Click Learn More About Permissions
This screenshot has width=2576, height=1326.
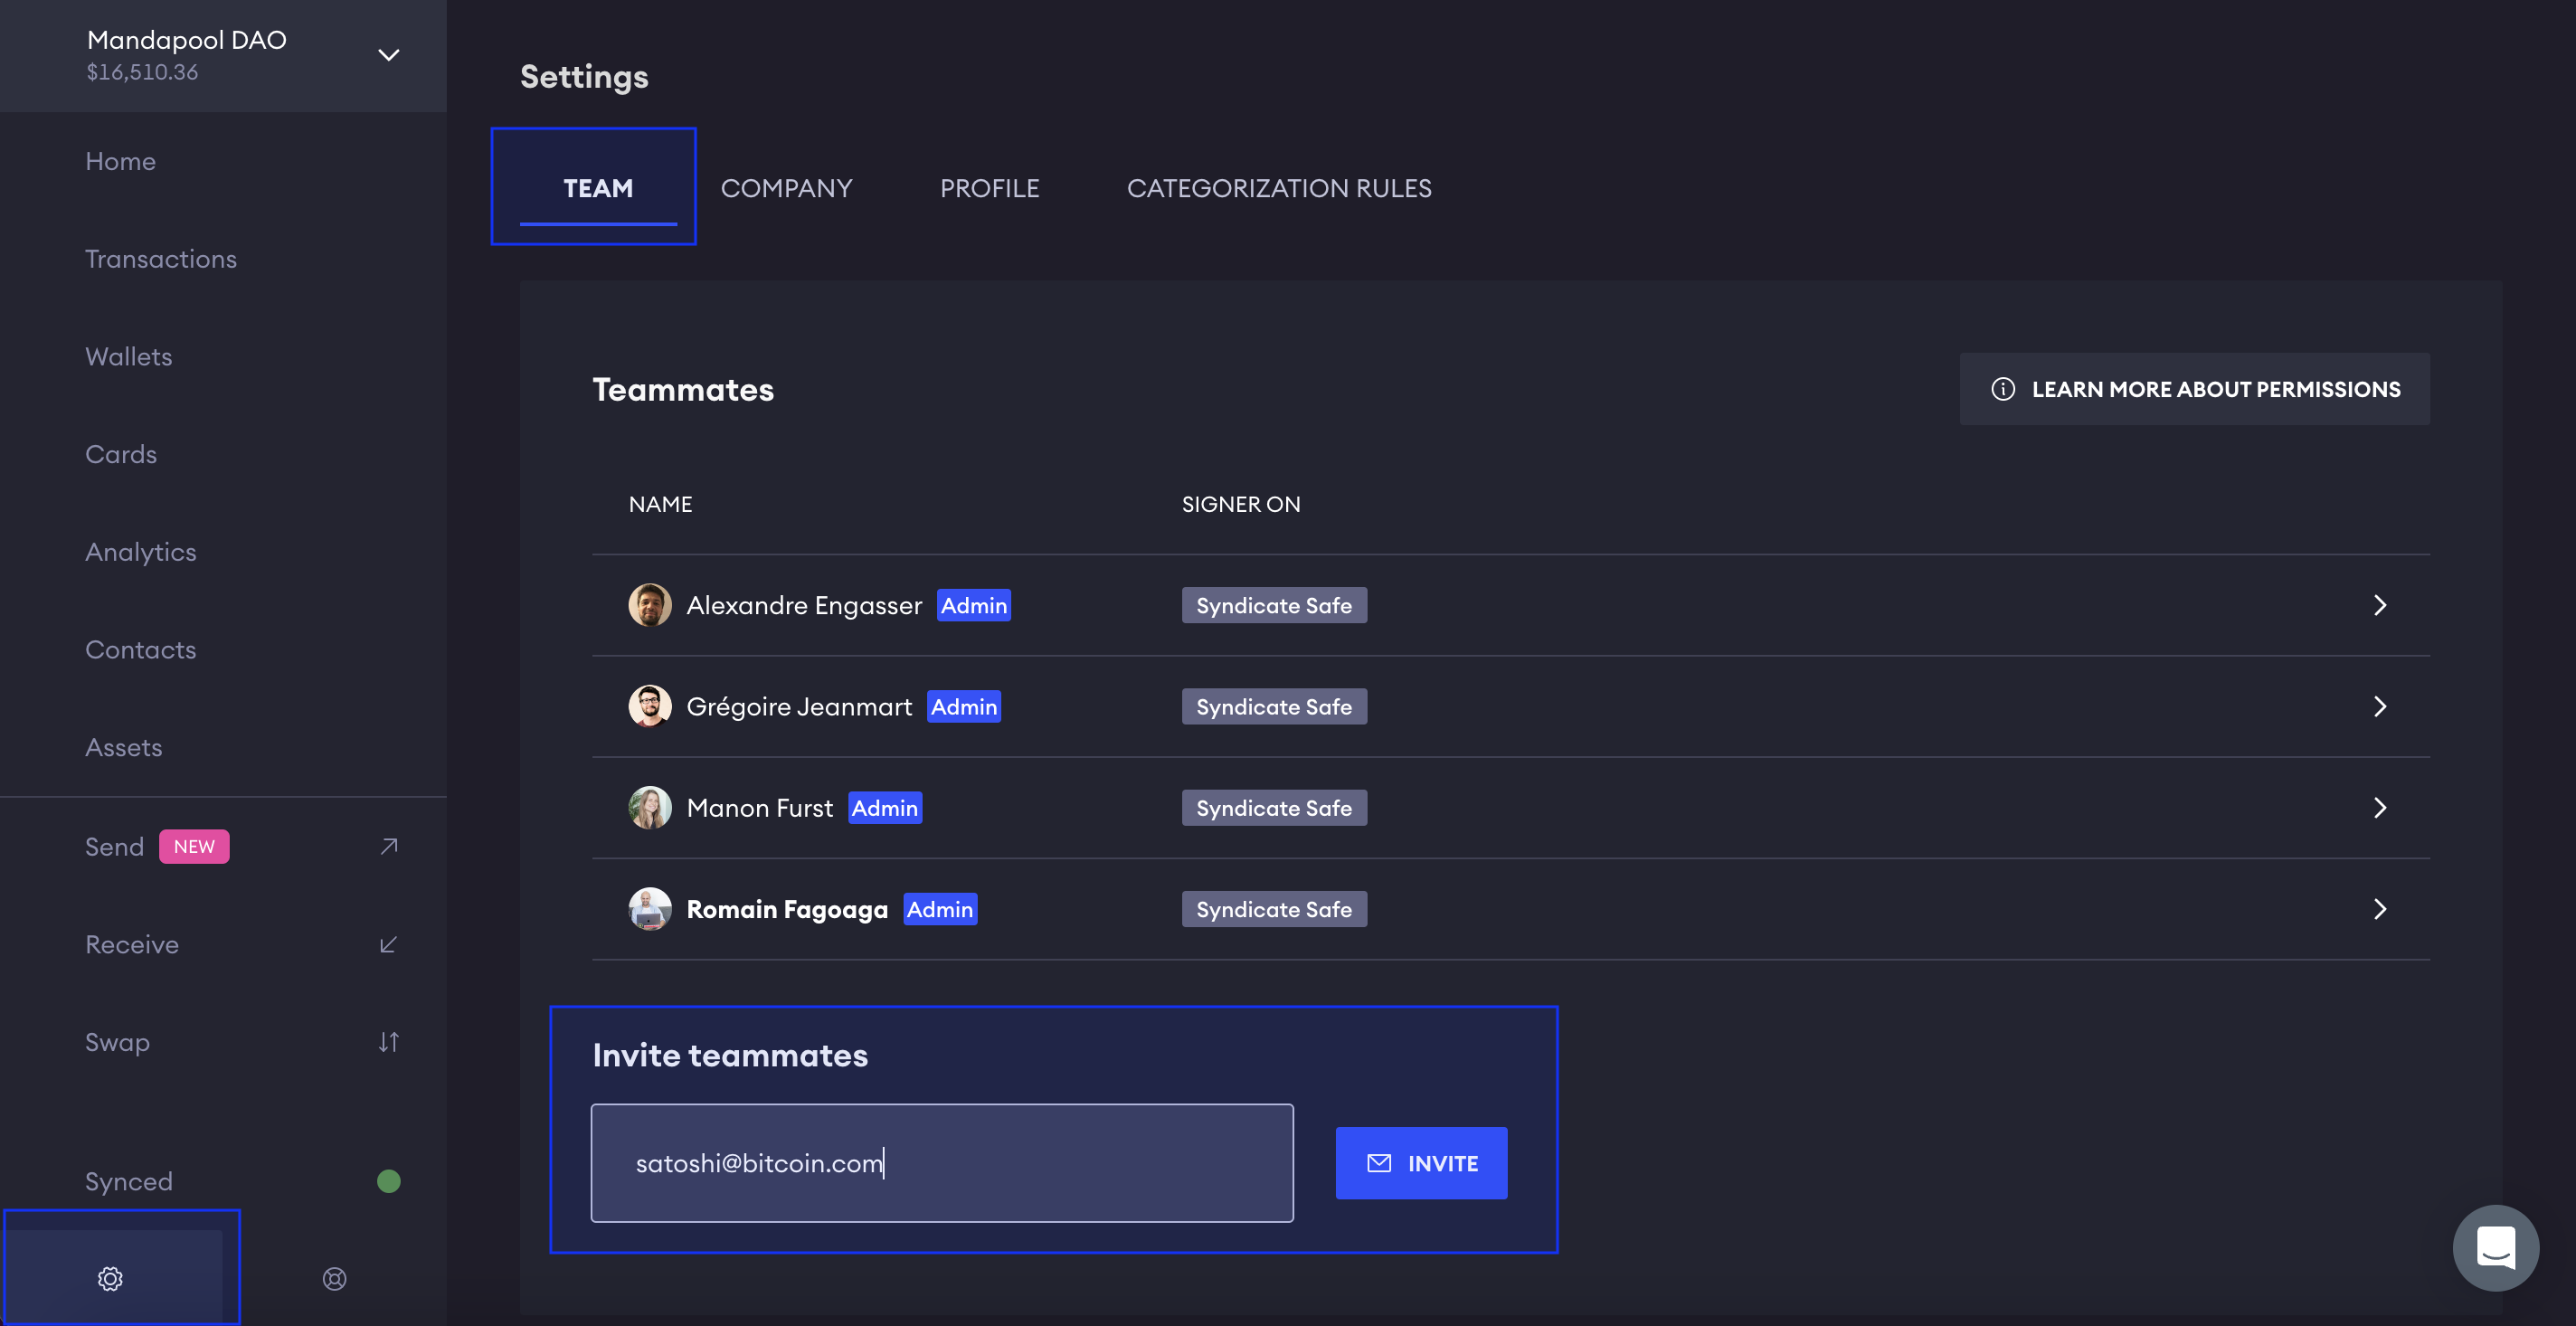2195,389
